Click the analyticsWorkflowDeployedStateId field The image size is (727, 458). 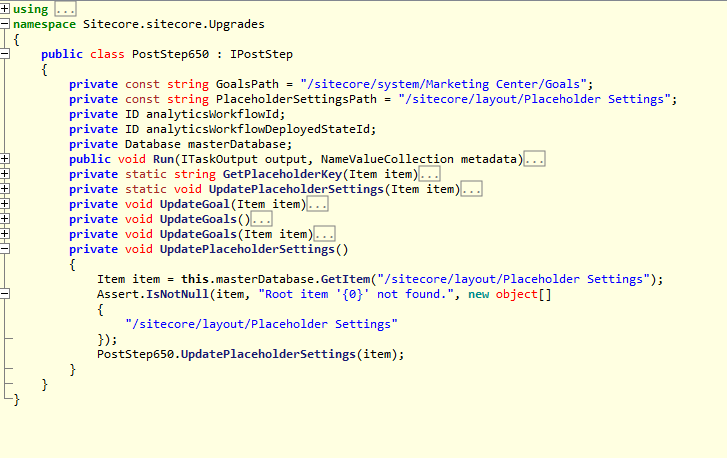click(x=258, y=129)
